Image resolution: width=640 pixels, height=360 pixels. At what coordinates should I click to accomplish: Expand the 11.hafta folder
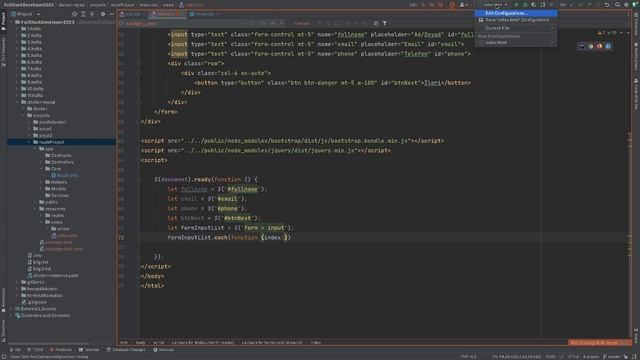pyautogui.click(x=17, y=96)
